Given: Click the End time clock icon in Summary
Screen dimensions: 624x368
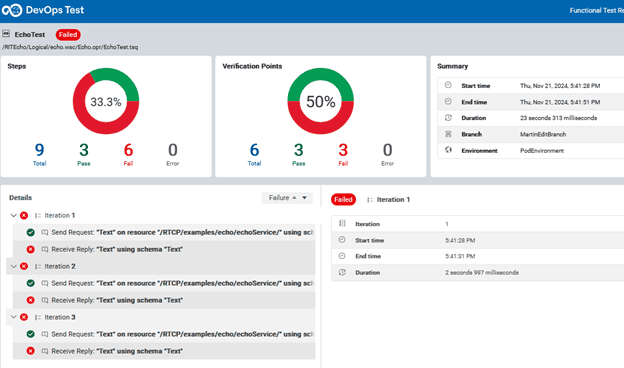Looking at the screenshot, I should point(448,101).
